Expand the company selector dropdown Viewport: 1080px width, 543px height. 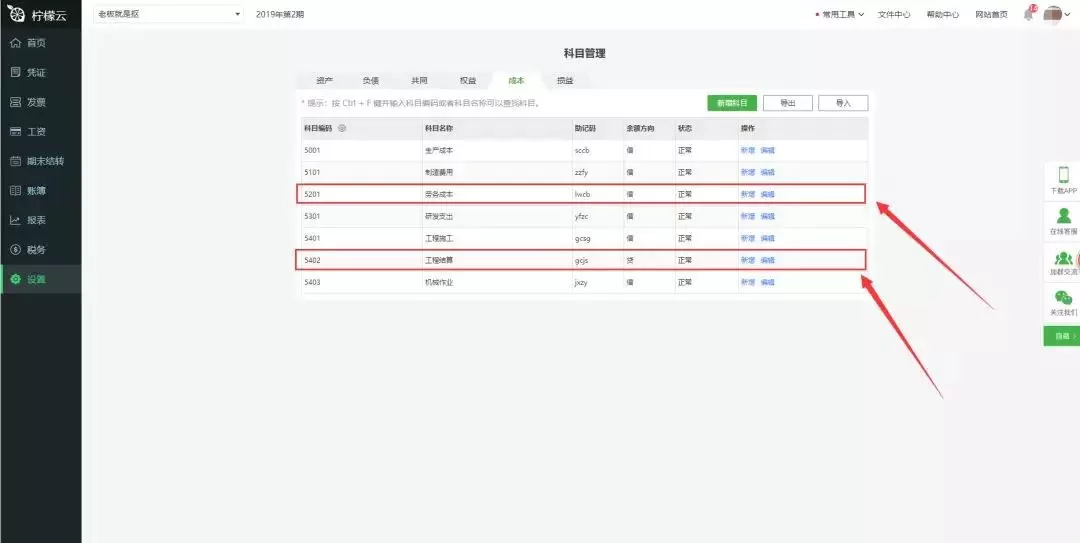pos(168,14)
